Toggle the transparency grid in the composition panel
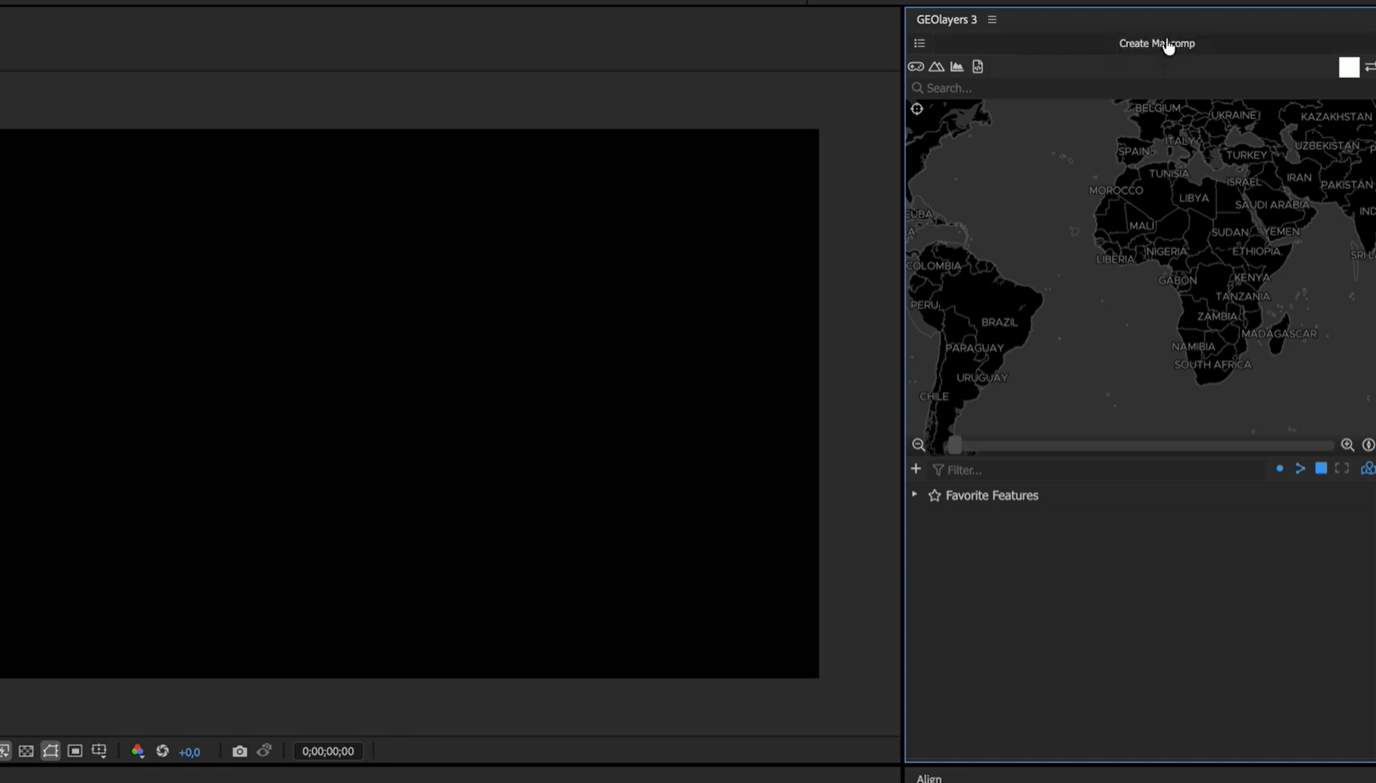 25,750
